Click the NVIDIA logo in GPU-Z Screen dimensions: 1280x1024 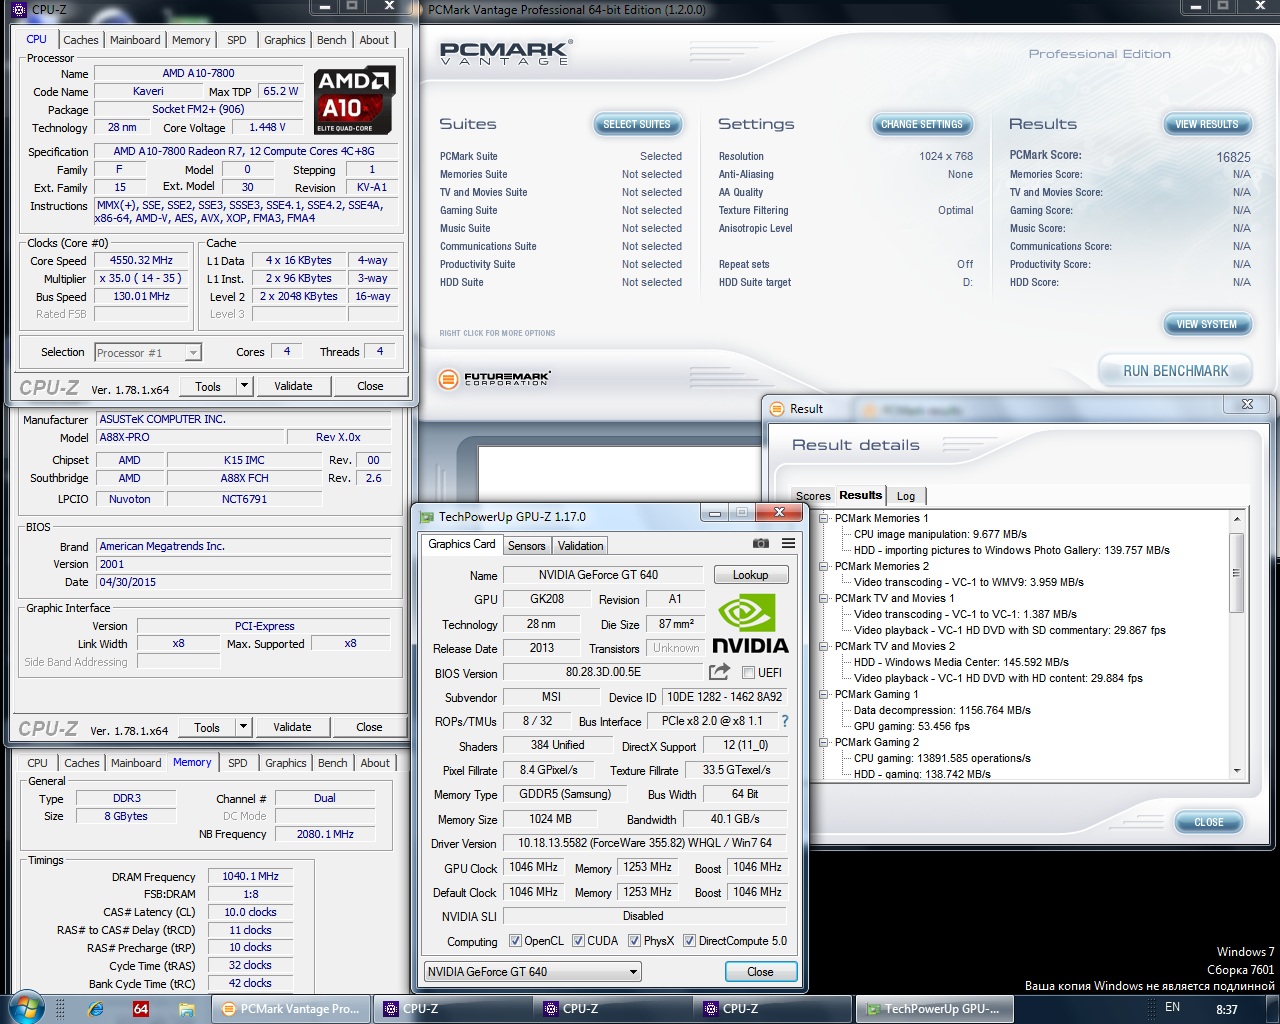(750, 623)
